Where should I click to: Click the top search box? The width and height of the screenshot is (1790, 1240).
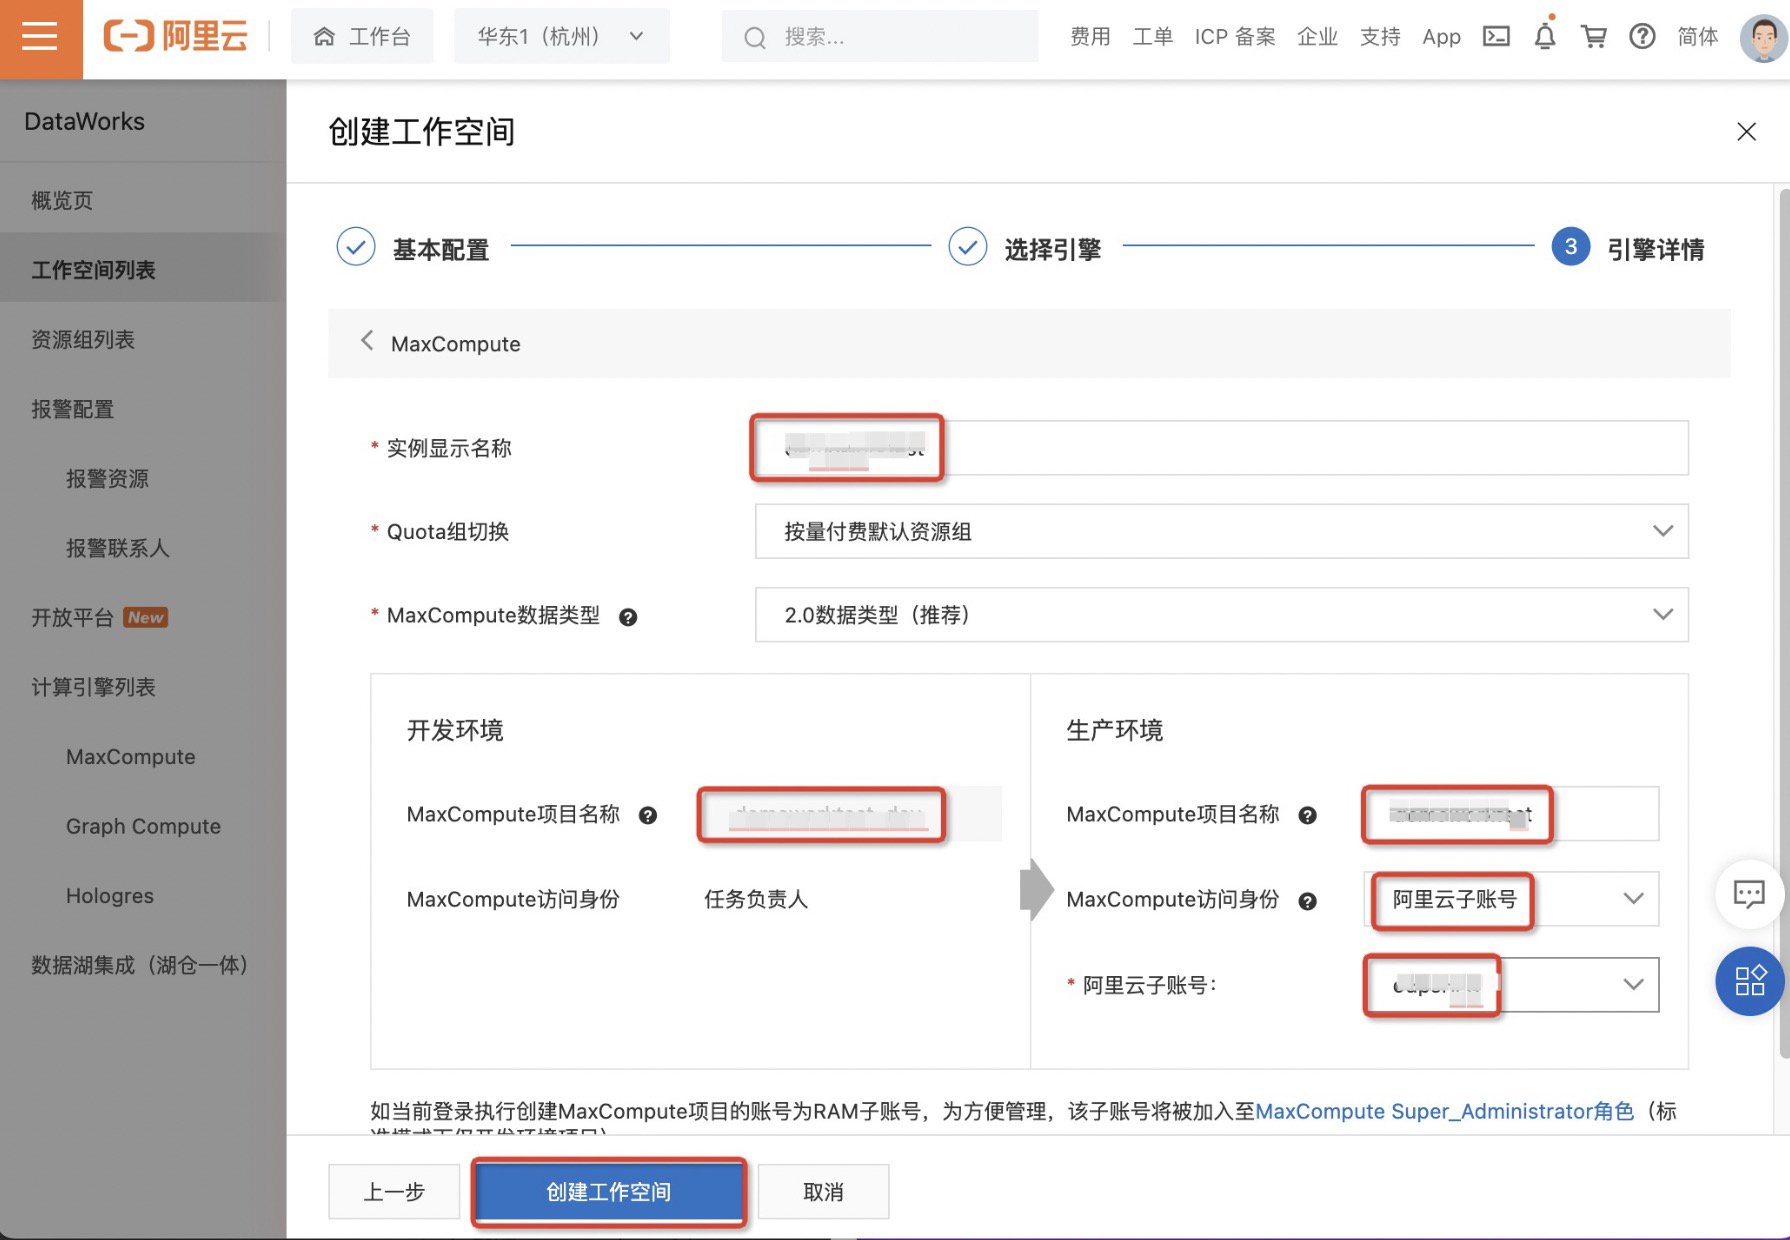pos(880,37)
